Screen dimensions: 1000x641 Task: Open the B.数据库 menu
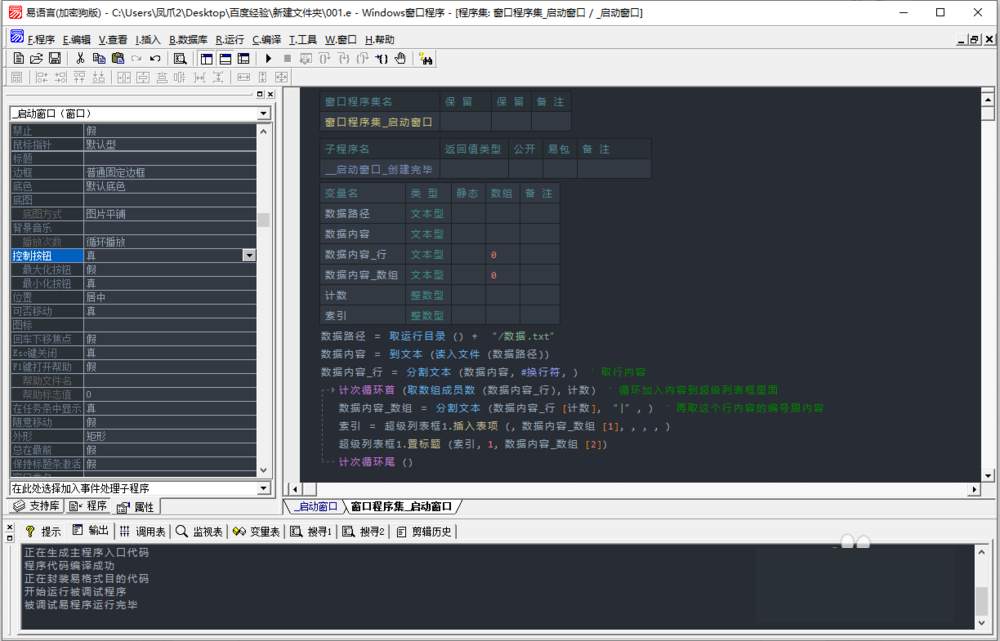188,40
